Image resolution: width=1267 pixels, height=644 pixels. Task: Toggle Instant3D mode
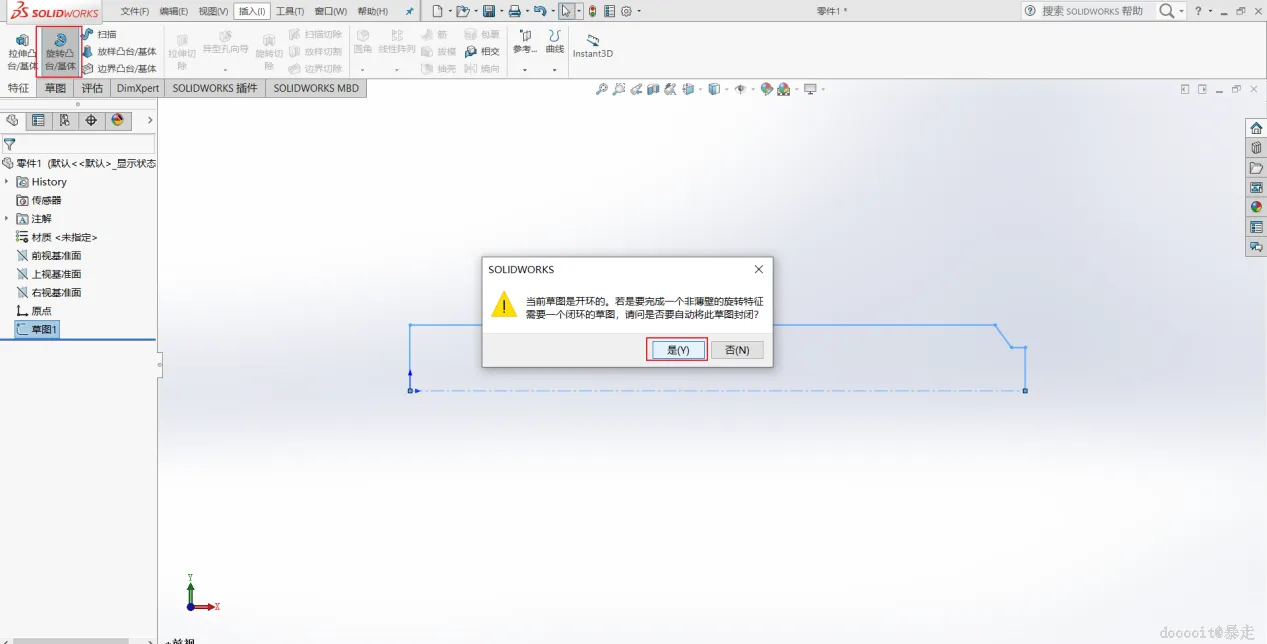[592, 46]
